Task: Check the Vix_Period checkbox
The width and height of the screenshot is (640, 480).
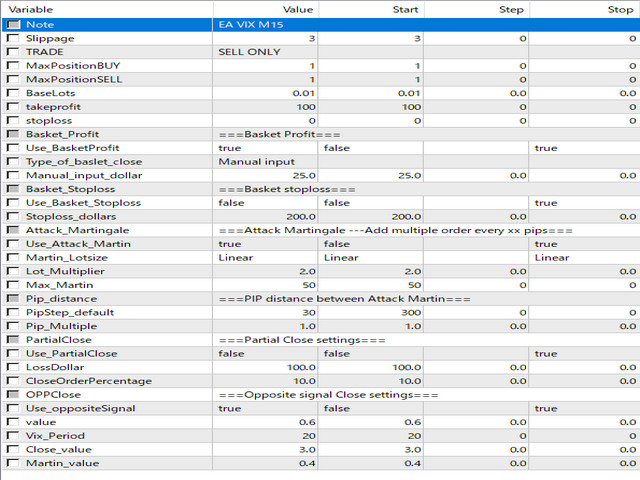Action: tap(13, 436)
